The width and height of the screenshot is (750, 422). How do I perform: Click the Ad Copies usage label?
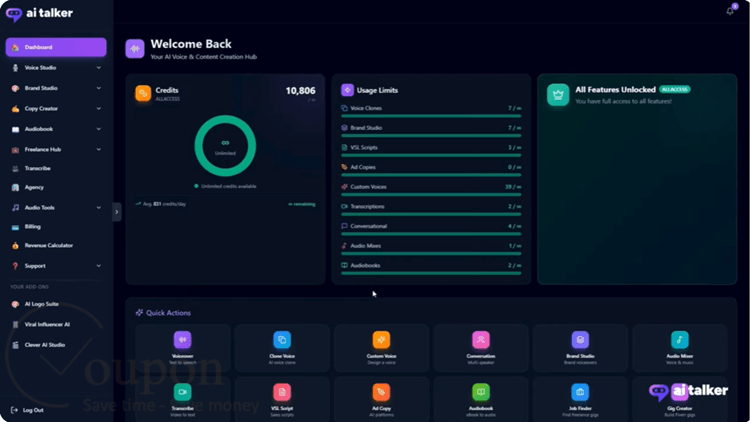click(363, 167)
